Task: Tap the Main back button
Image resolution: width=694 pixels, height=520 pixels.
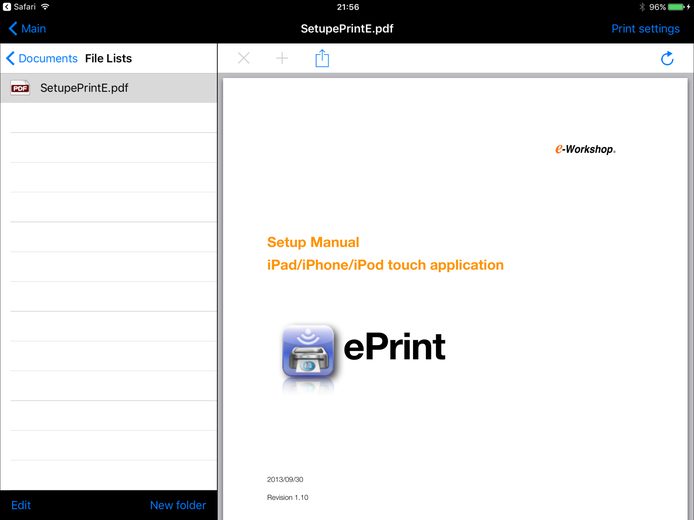Action: (x=27, y=29)
